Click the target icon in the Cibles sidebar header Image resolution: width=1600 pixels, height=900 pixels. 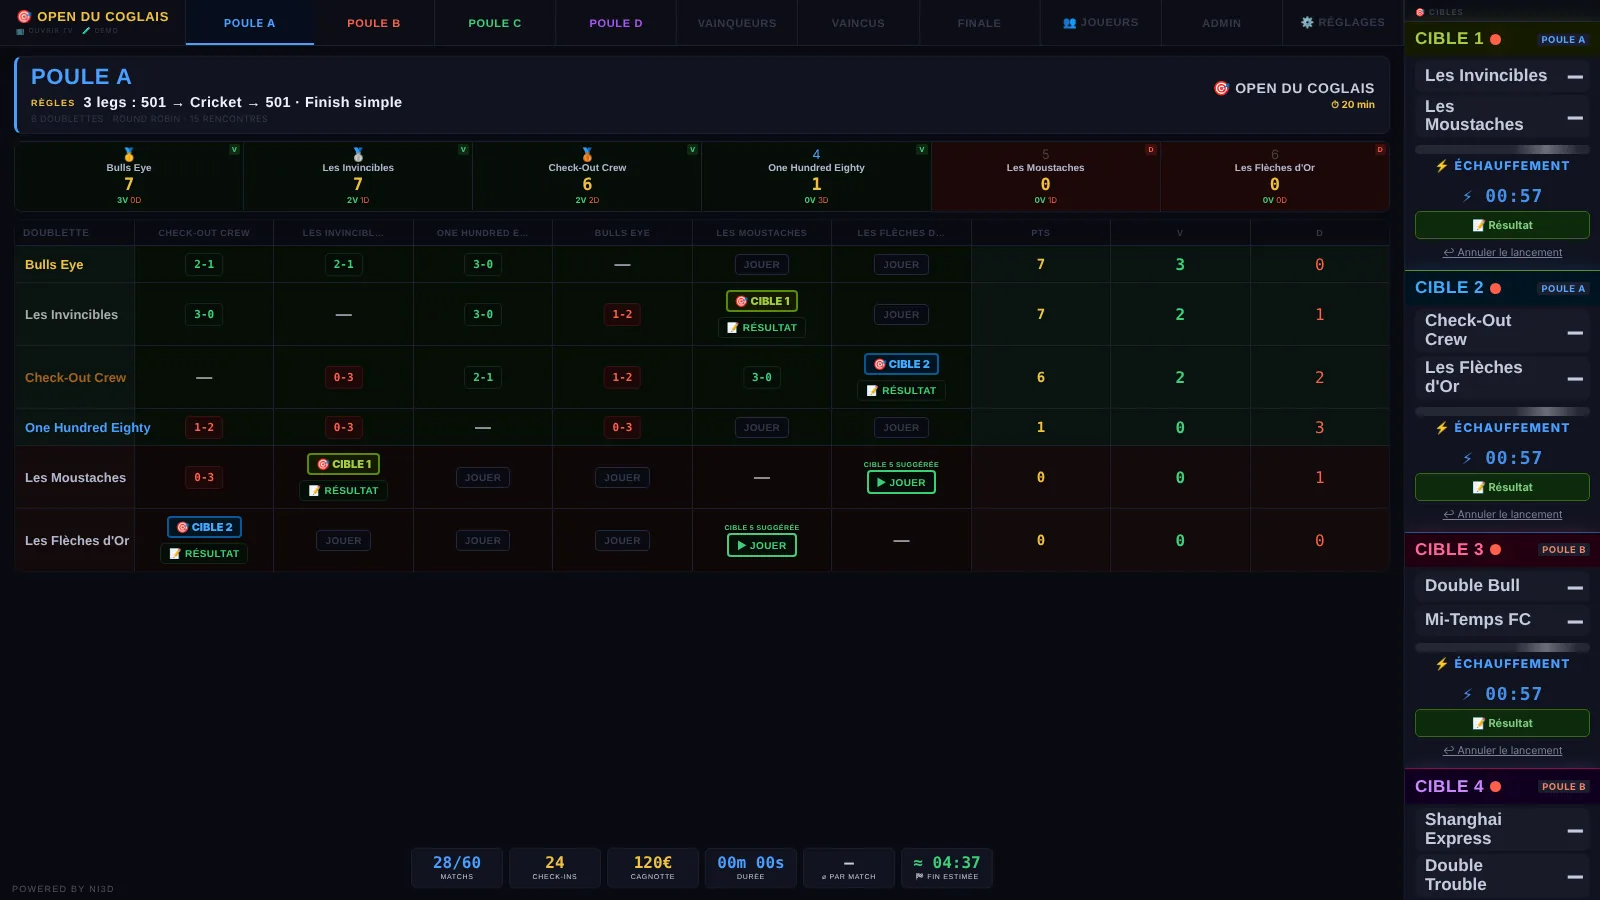pos(1420,12)
